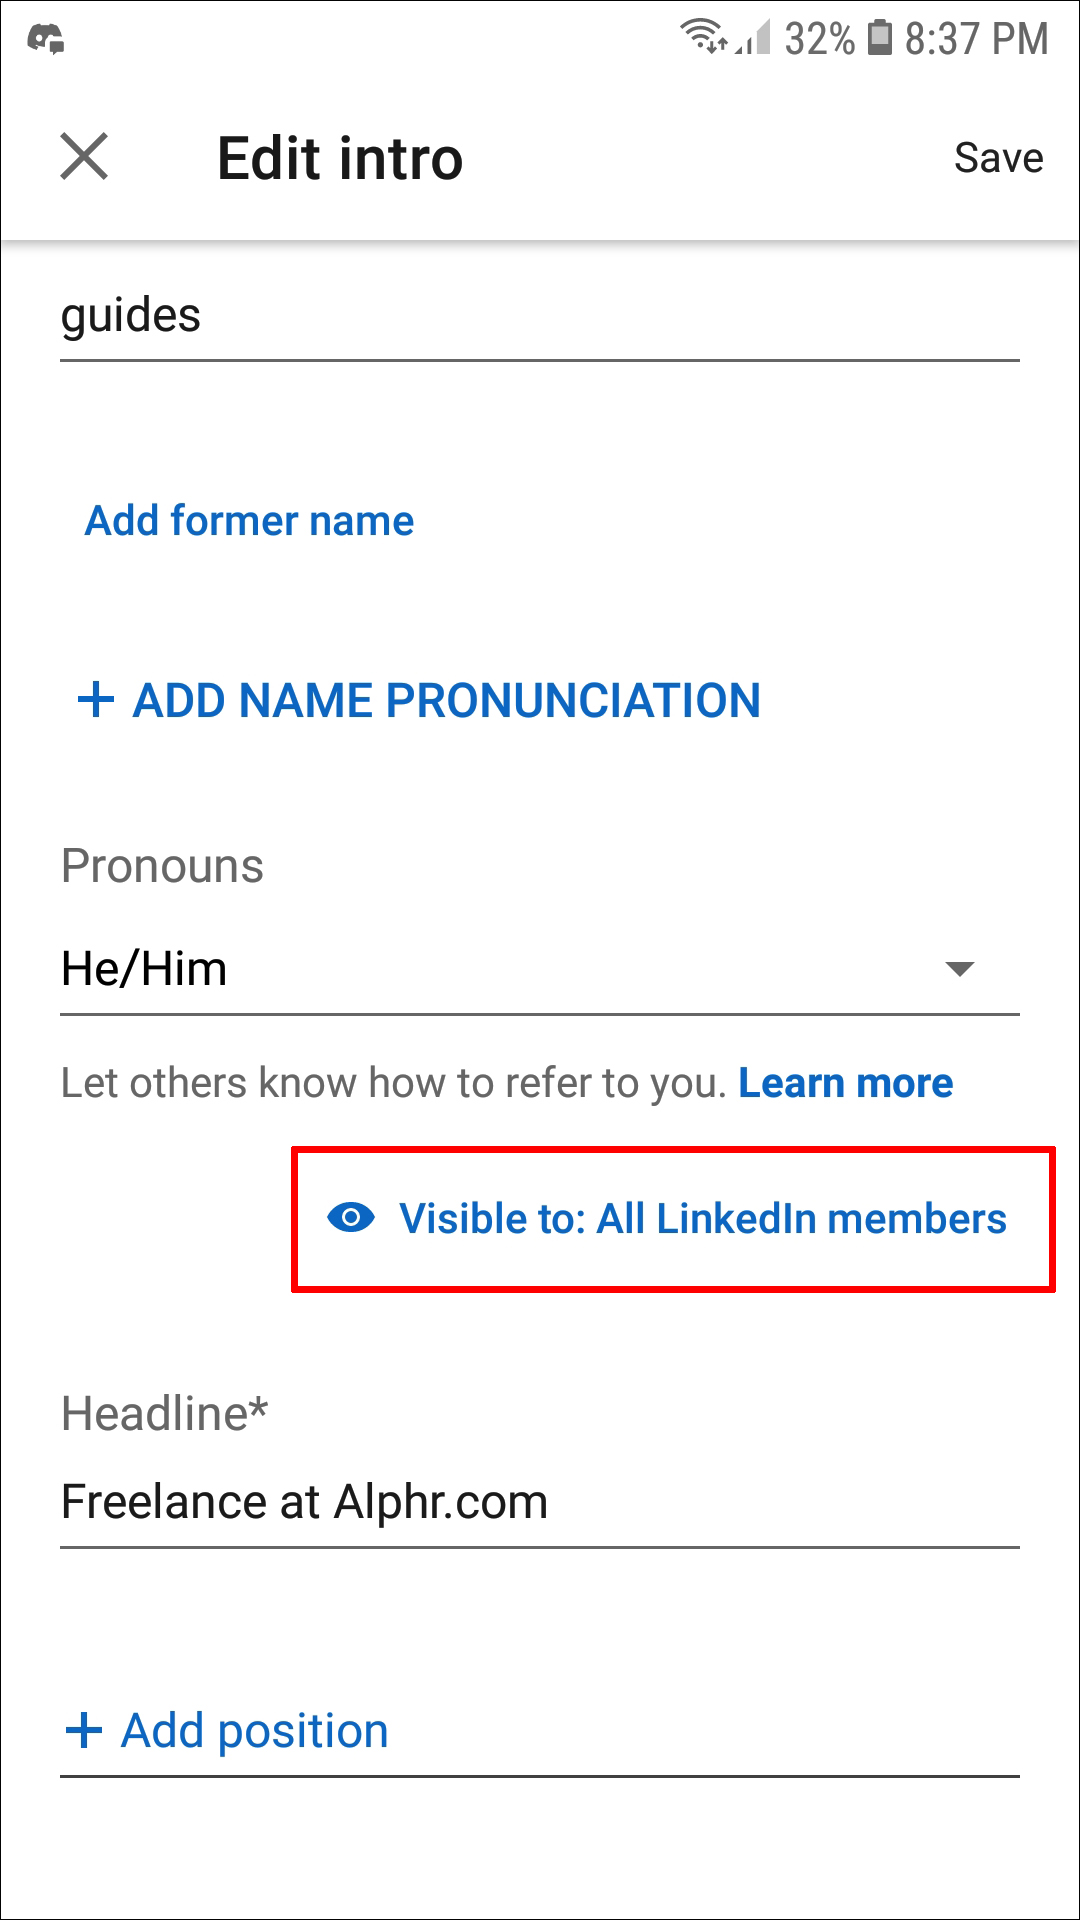Tap the Discord notification icon in status bar
This screenshot has width=1080, height=1920.
[45, 40]
